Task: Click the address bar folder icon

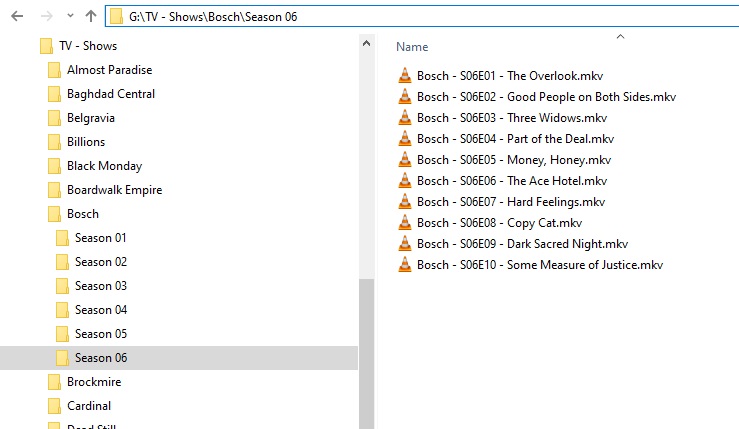Action: [x=115, y=16]
